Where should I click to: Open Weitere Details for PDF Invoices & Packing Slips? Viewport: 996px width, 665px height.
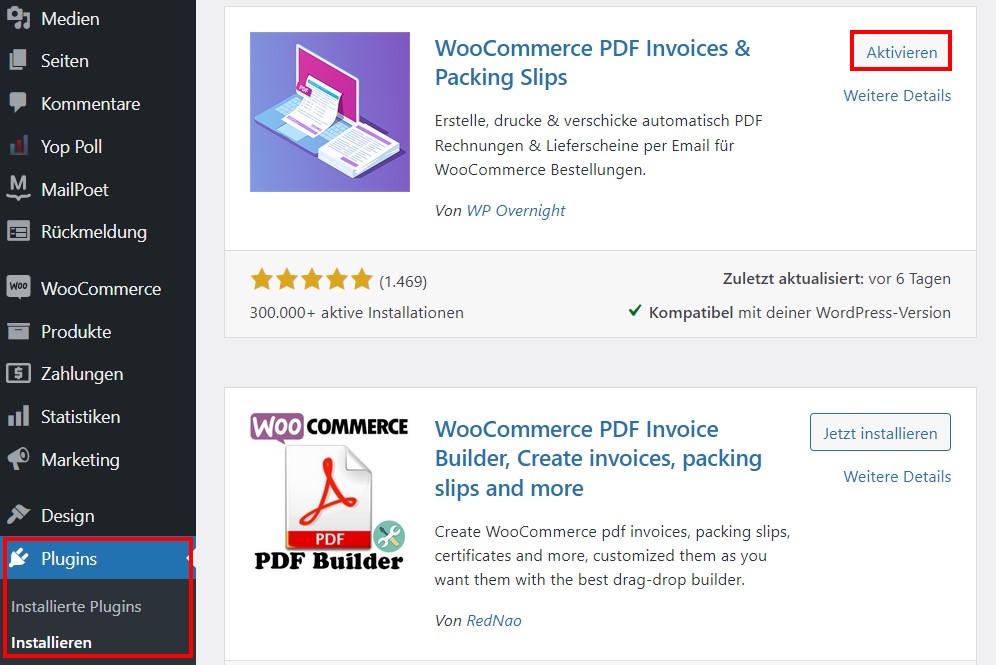[897, 95]
